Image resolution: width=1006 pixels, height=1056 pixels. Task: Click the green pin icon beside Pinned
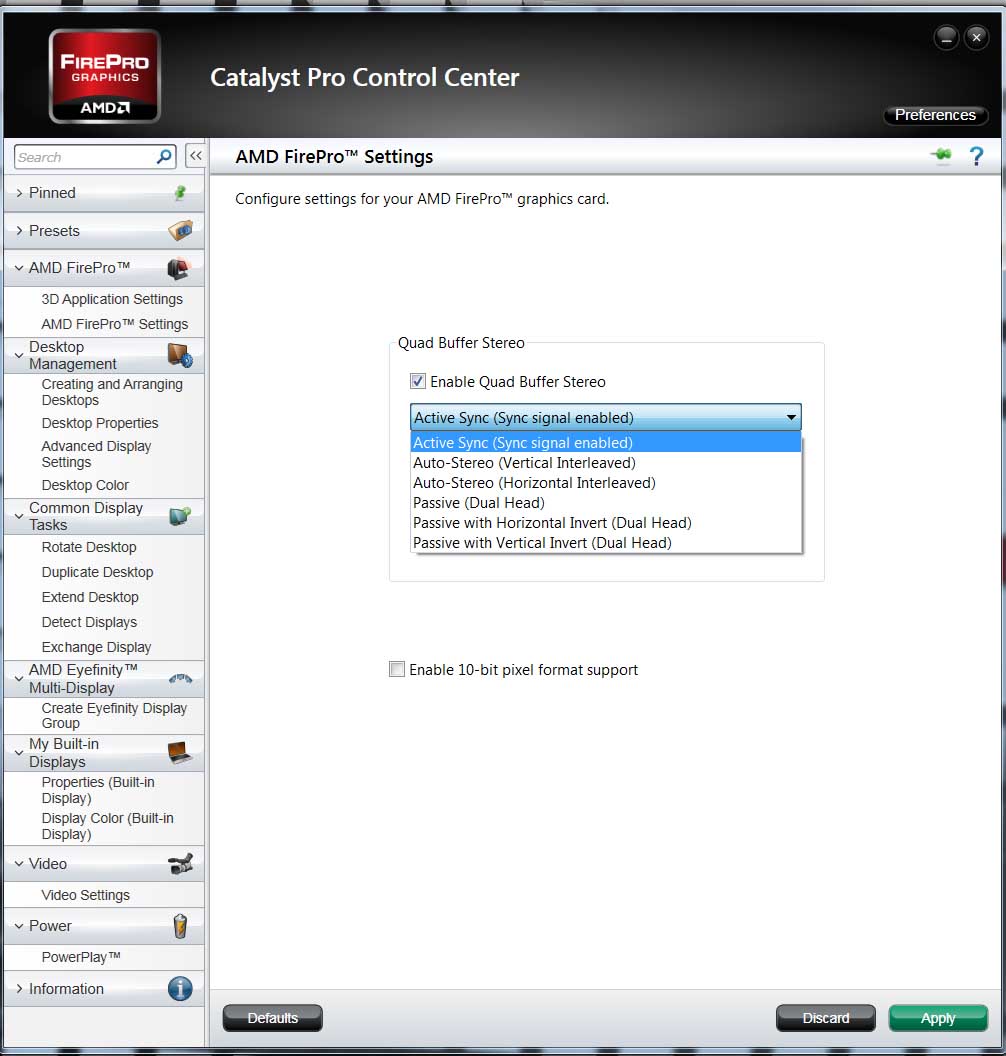click(x=180, y=193)
